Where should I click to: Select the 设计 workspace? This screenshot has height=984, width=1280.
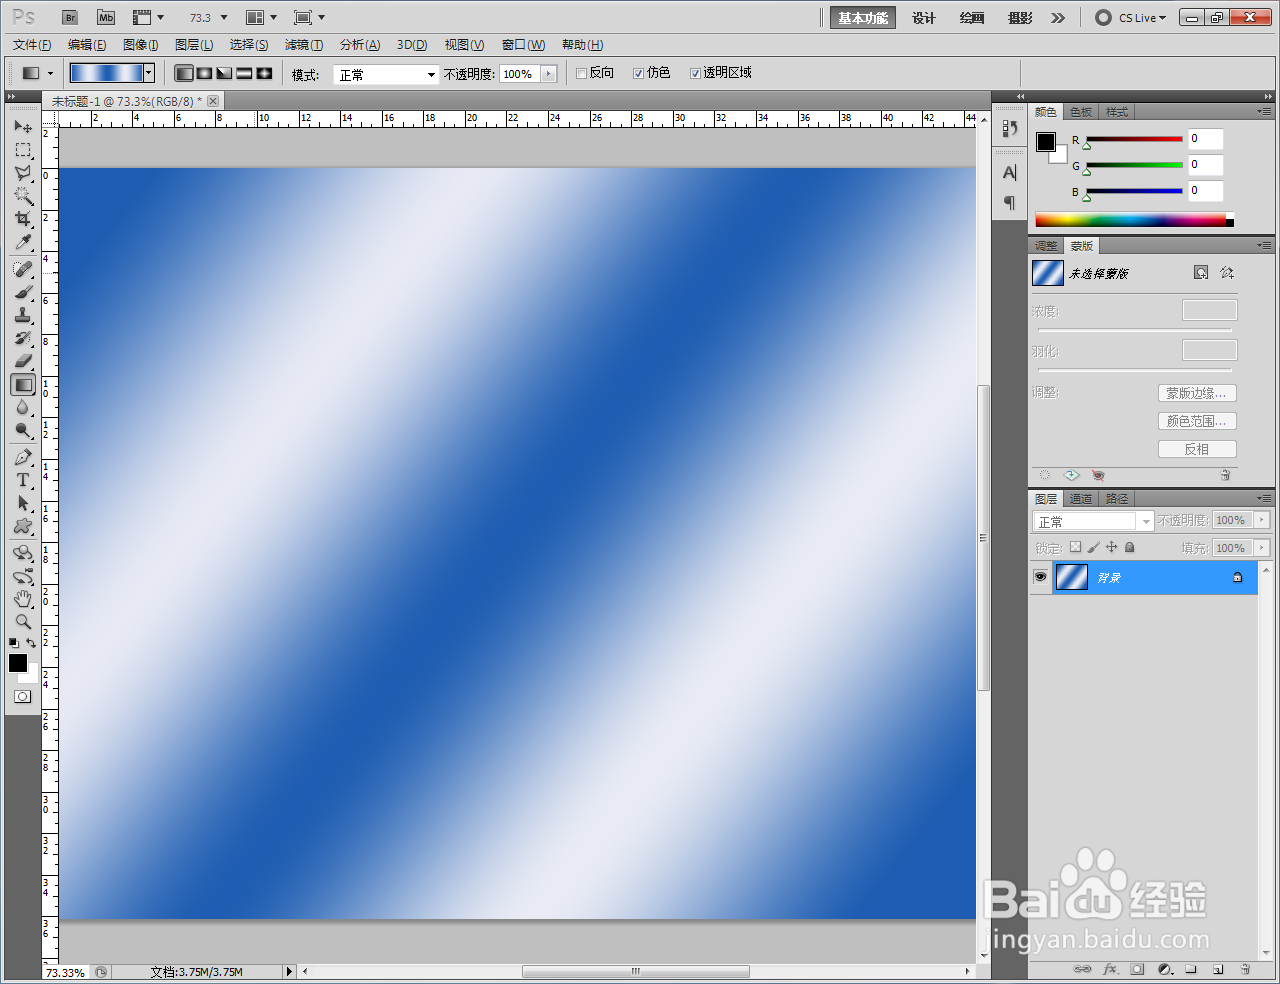pyautogui.click(x=924, y=18)
